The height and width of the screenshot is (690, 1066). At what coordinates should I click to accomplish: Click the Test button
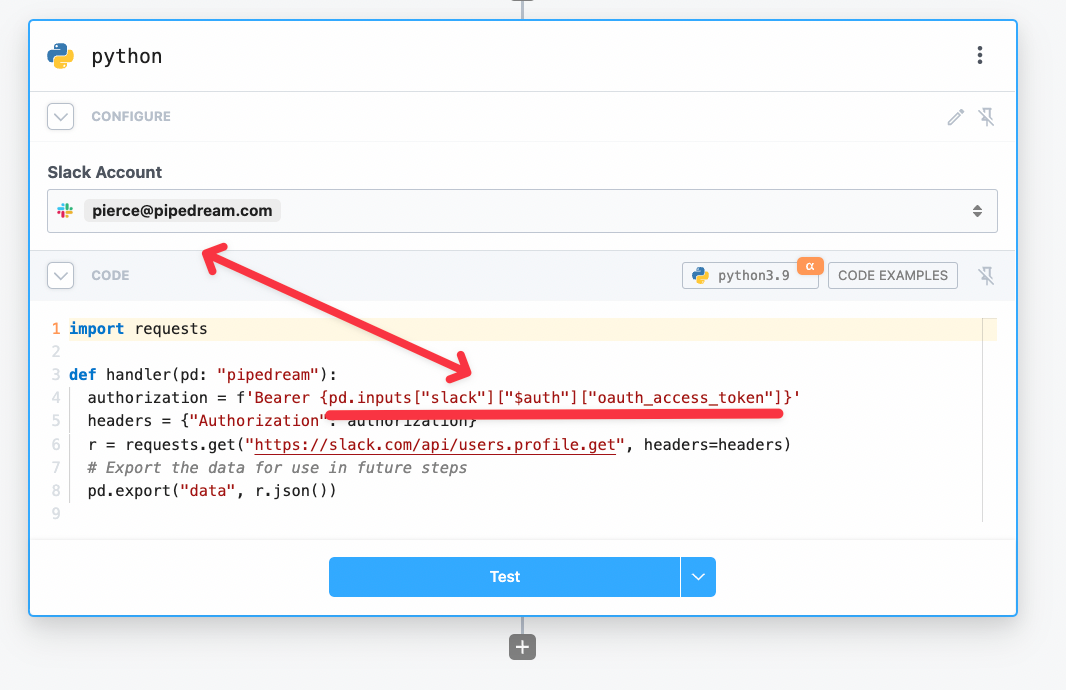click(504, 577)
